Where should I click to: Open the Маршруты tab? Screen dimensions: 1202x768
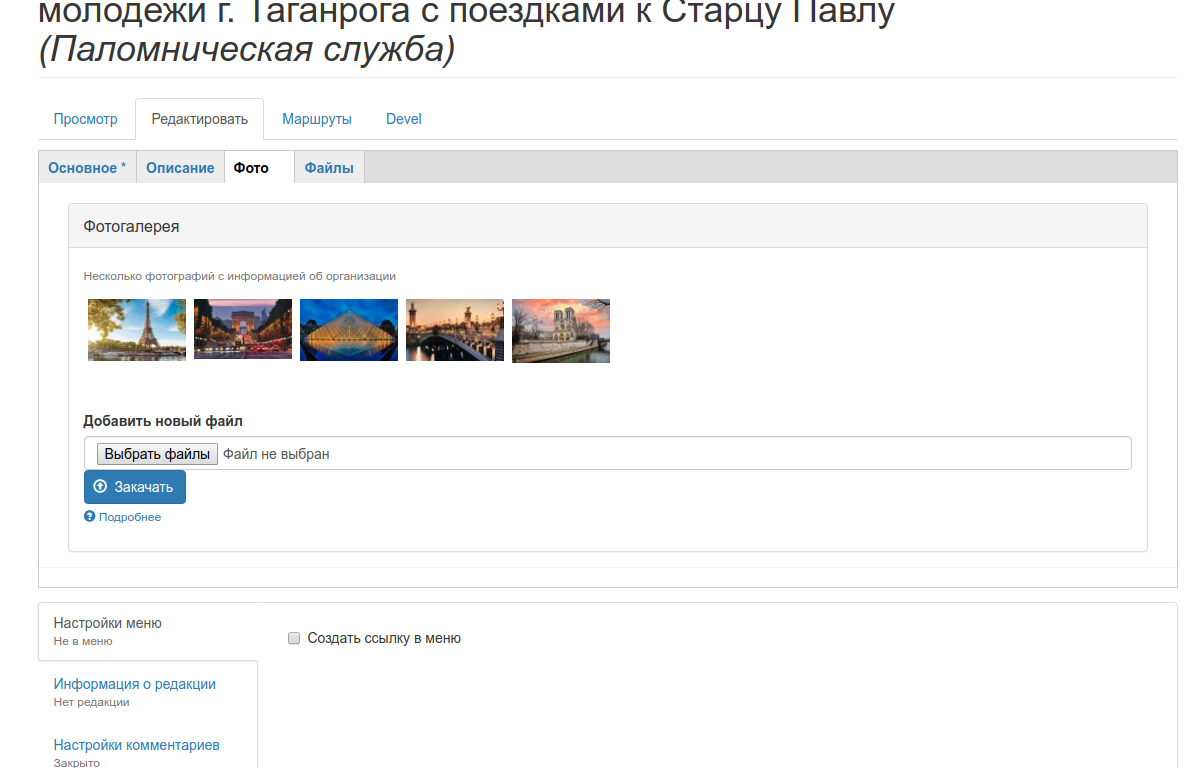coord(317,119)
